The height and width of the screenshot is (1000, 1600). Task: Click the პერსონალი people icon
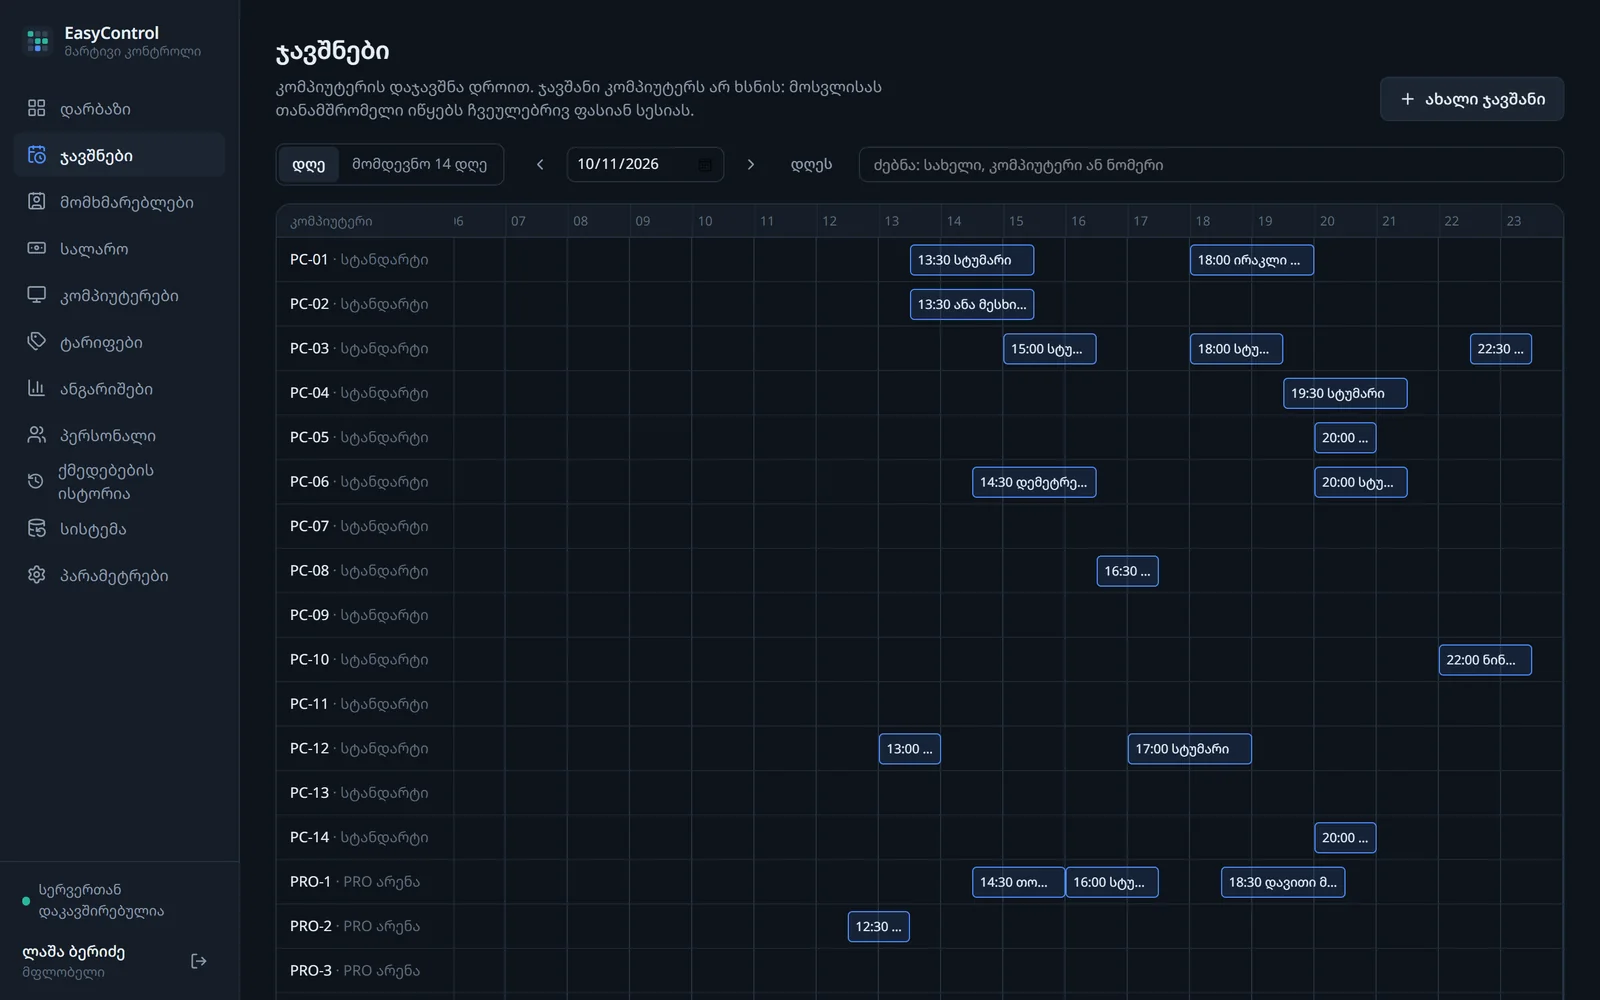pyautogui.click(x=37, y=435)
